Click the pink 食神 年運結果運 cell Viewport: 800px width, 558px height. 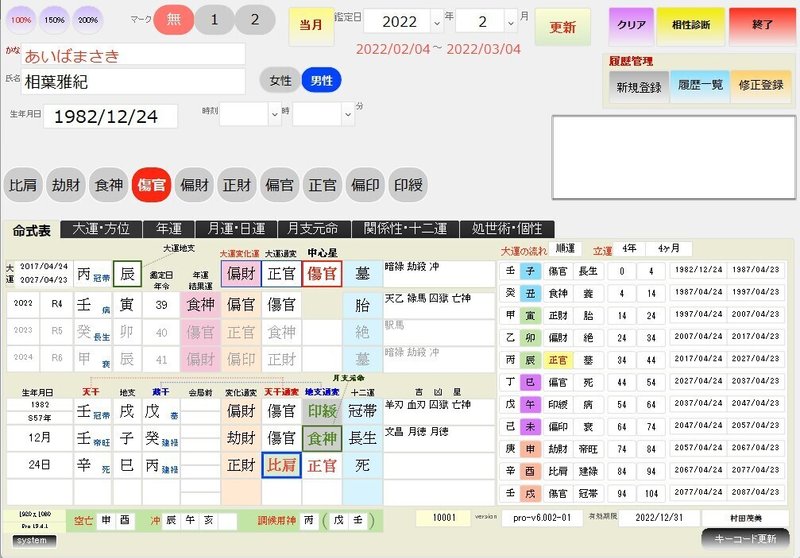(x=201, y=305)
